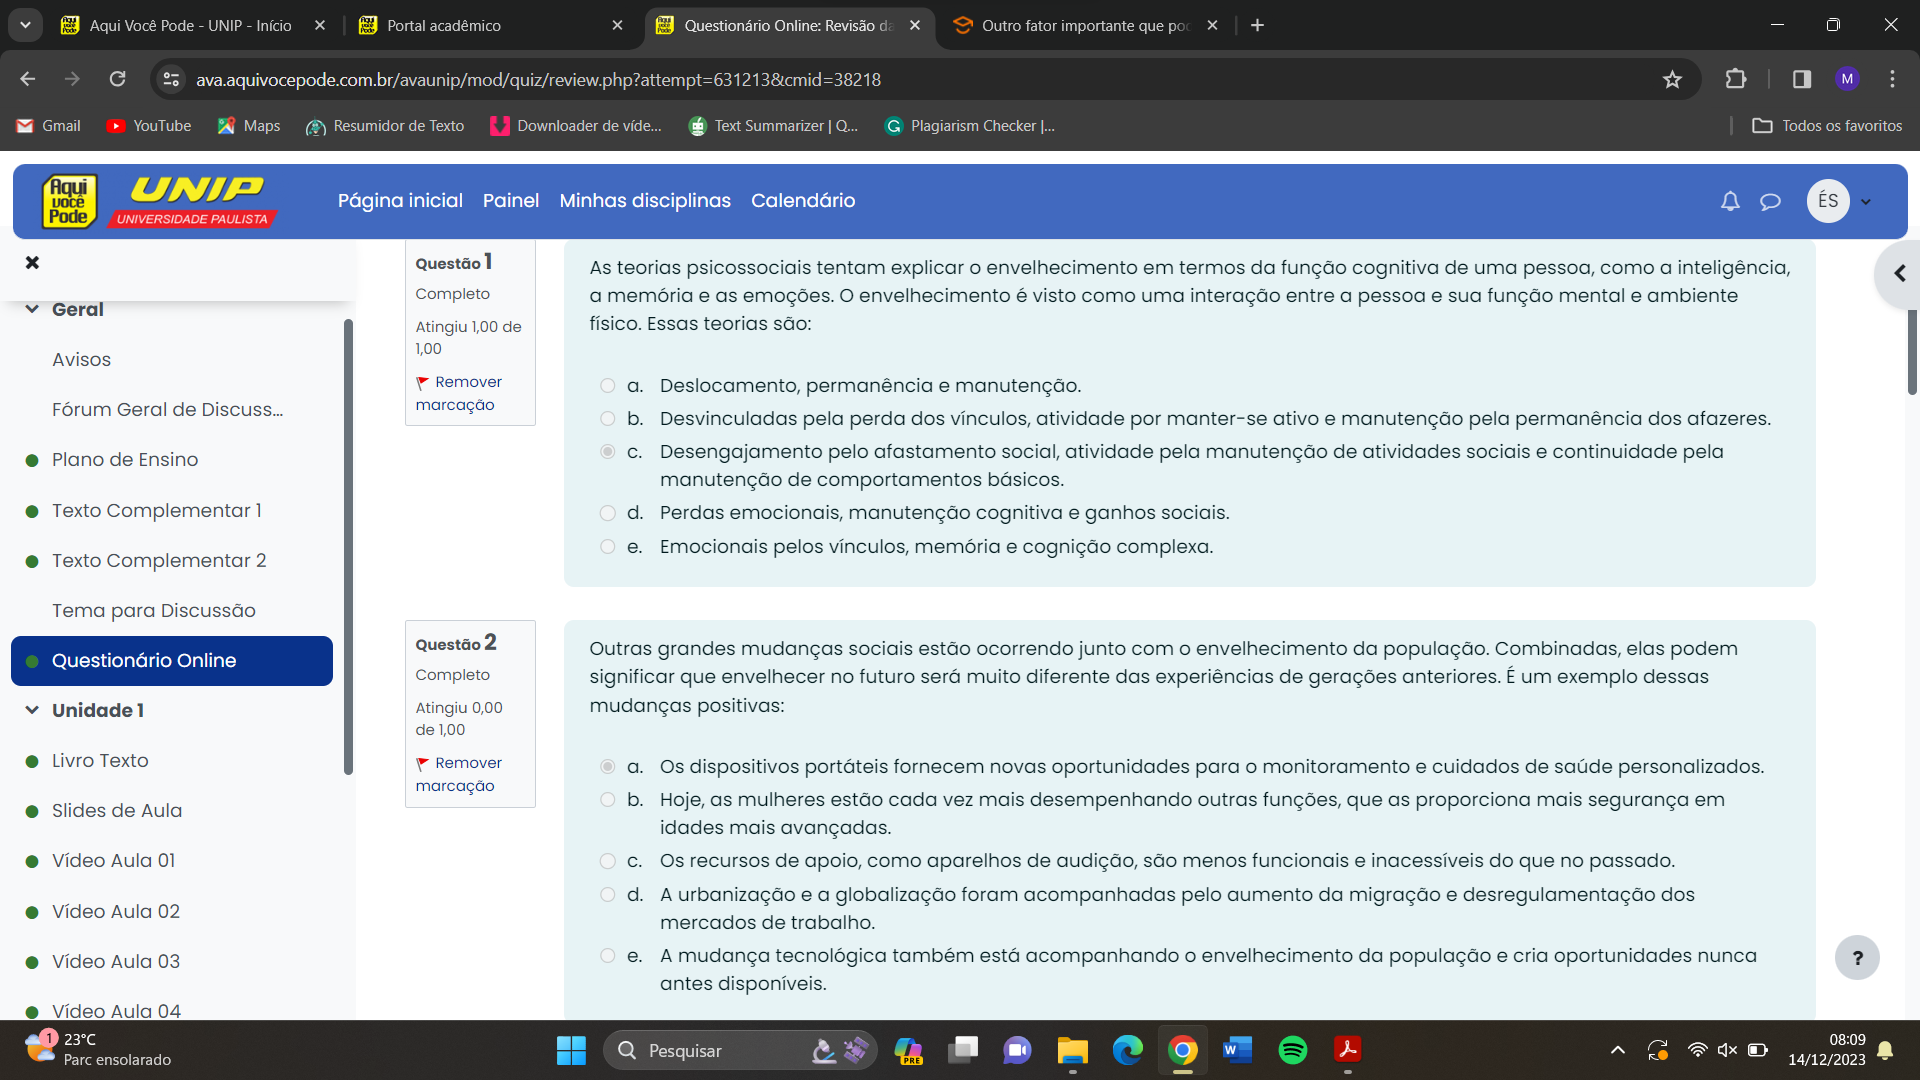The height and width of the screenshot is (1080, 1920).
Task: Collapse the Geral section
Action: coord(32,309)
